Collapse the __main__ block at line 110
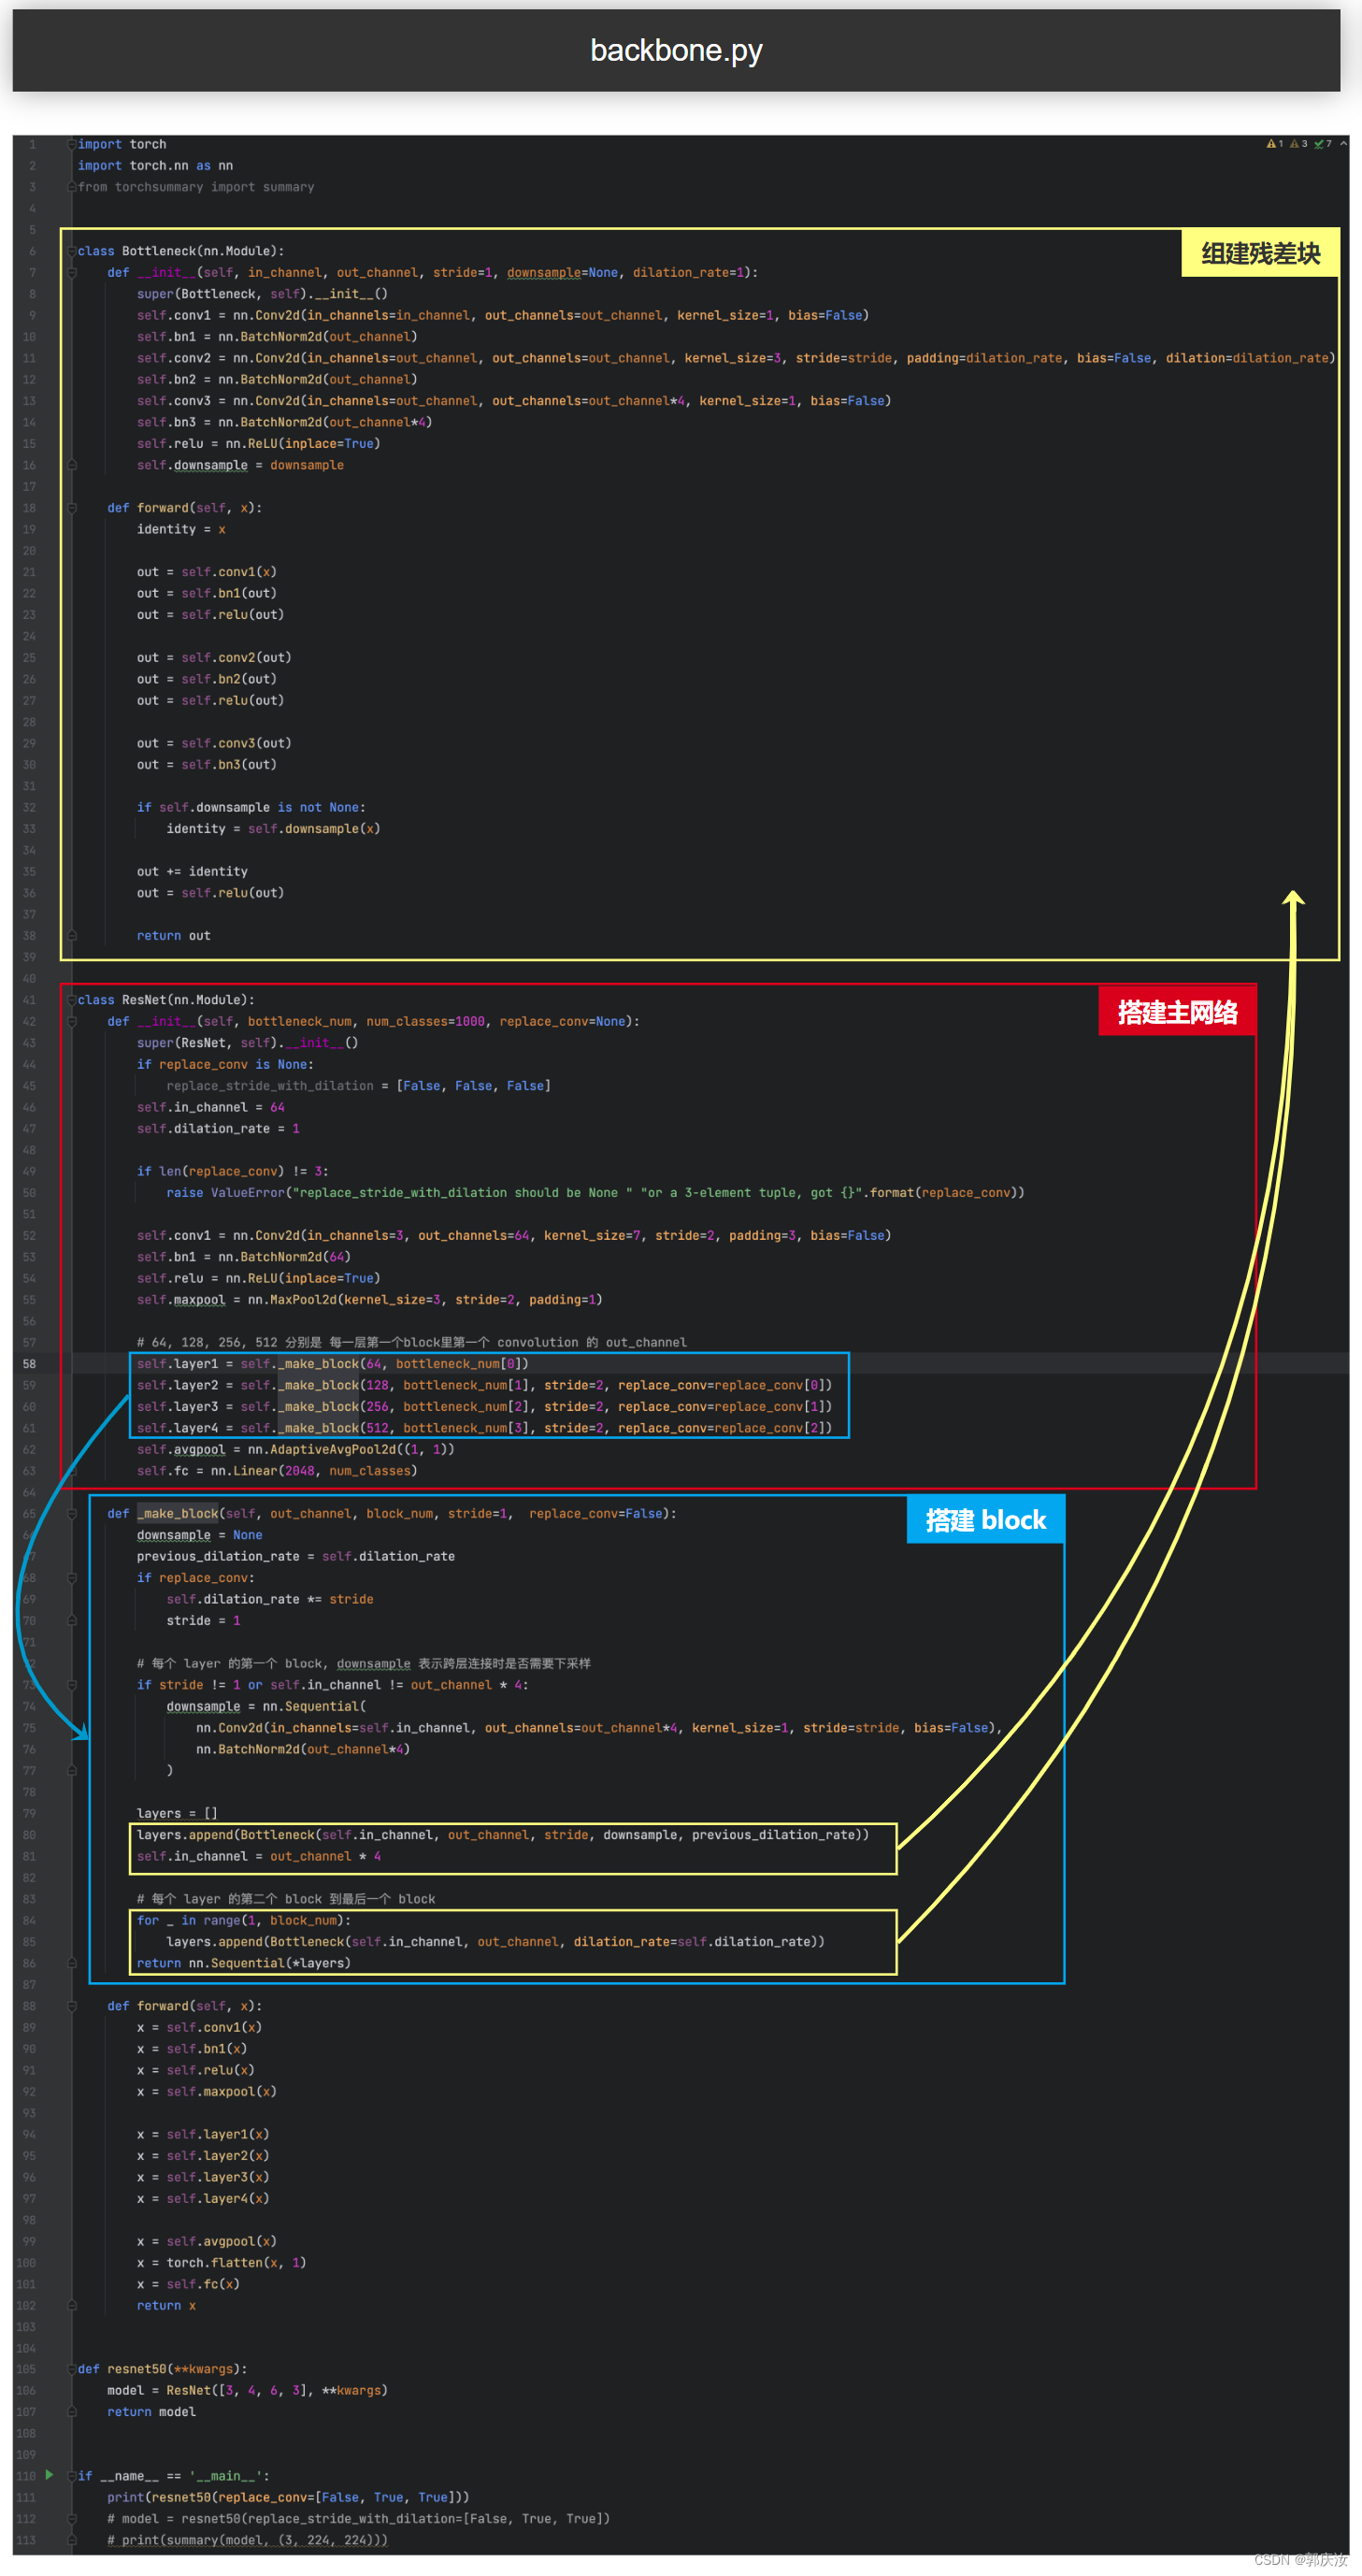 72,2476
